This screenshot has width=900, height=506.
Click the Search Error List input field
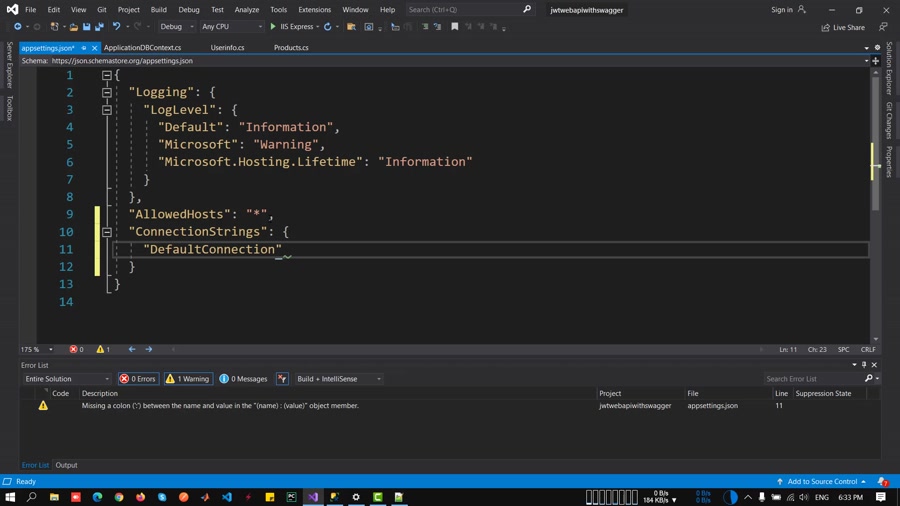(813, 379)
